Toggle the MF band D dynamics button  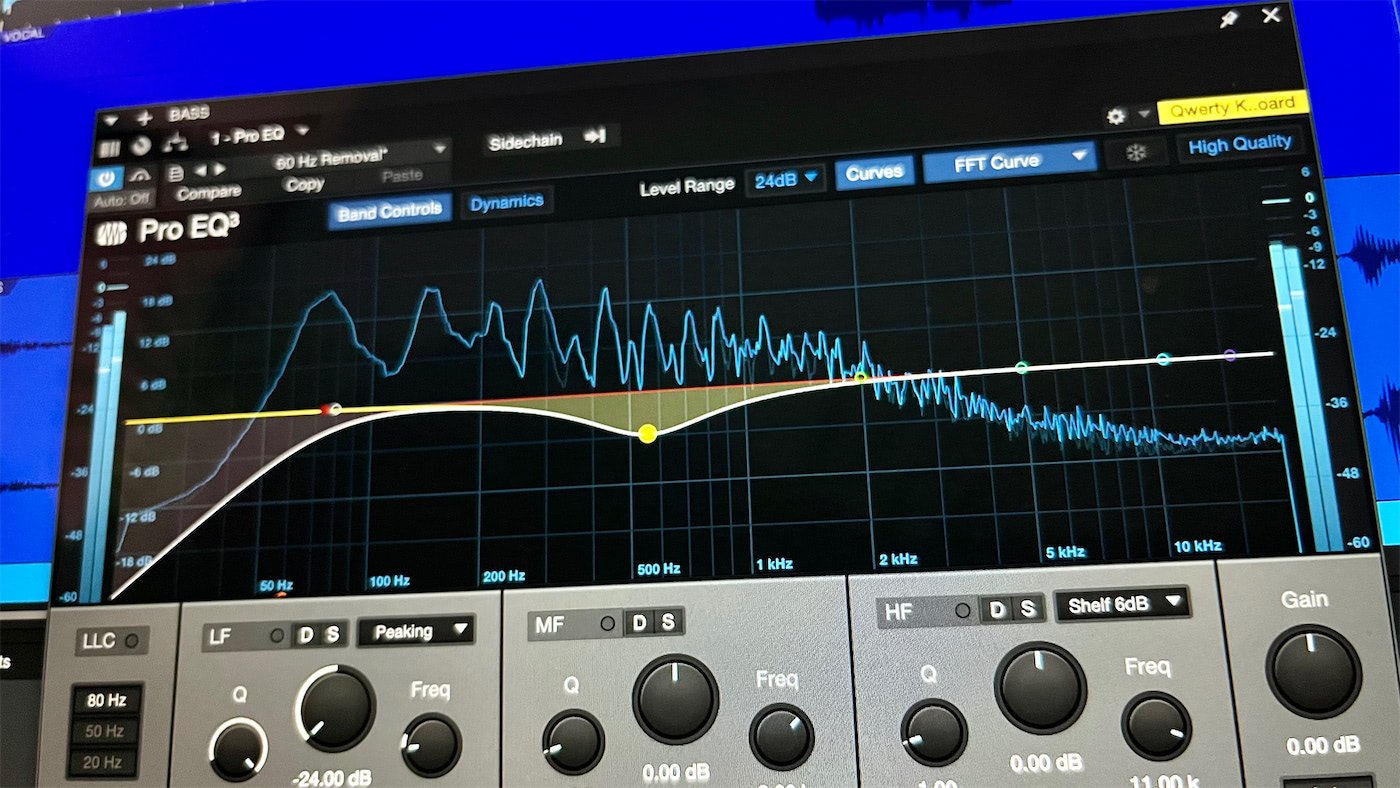point(639,622)
